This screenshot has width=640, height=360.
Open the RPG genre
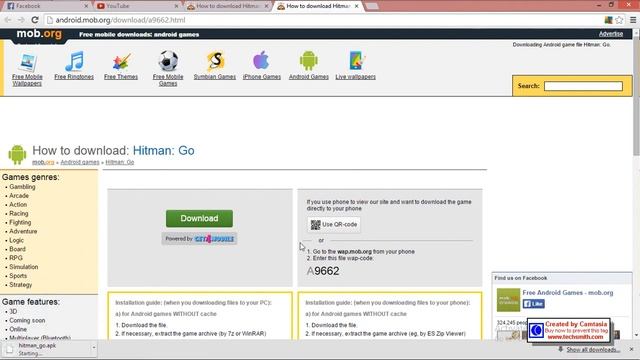[x=16, y=258]
